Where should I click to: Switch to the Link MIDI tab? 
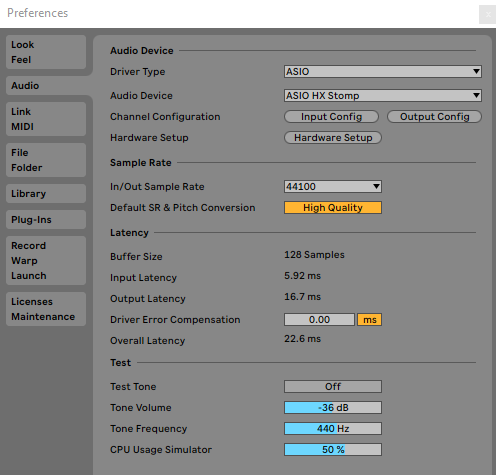coord(46,119)
